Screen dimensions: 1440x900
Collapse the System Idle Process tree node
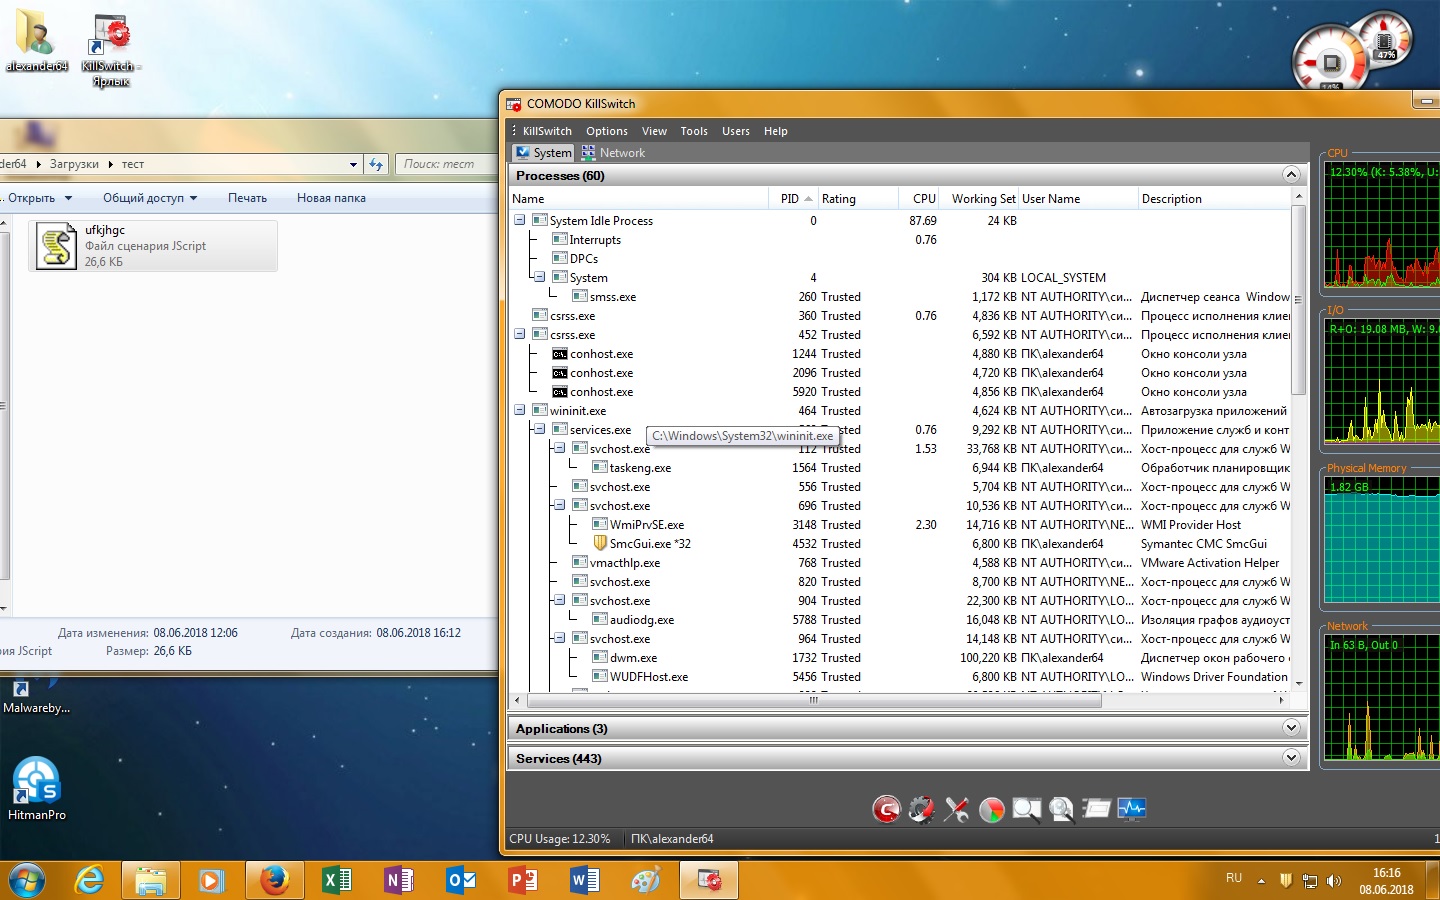(520, 220)
